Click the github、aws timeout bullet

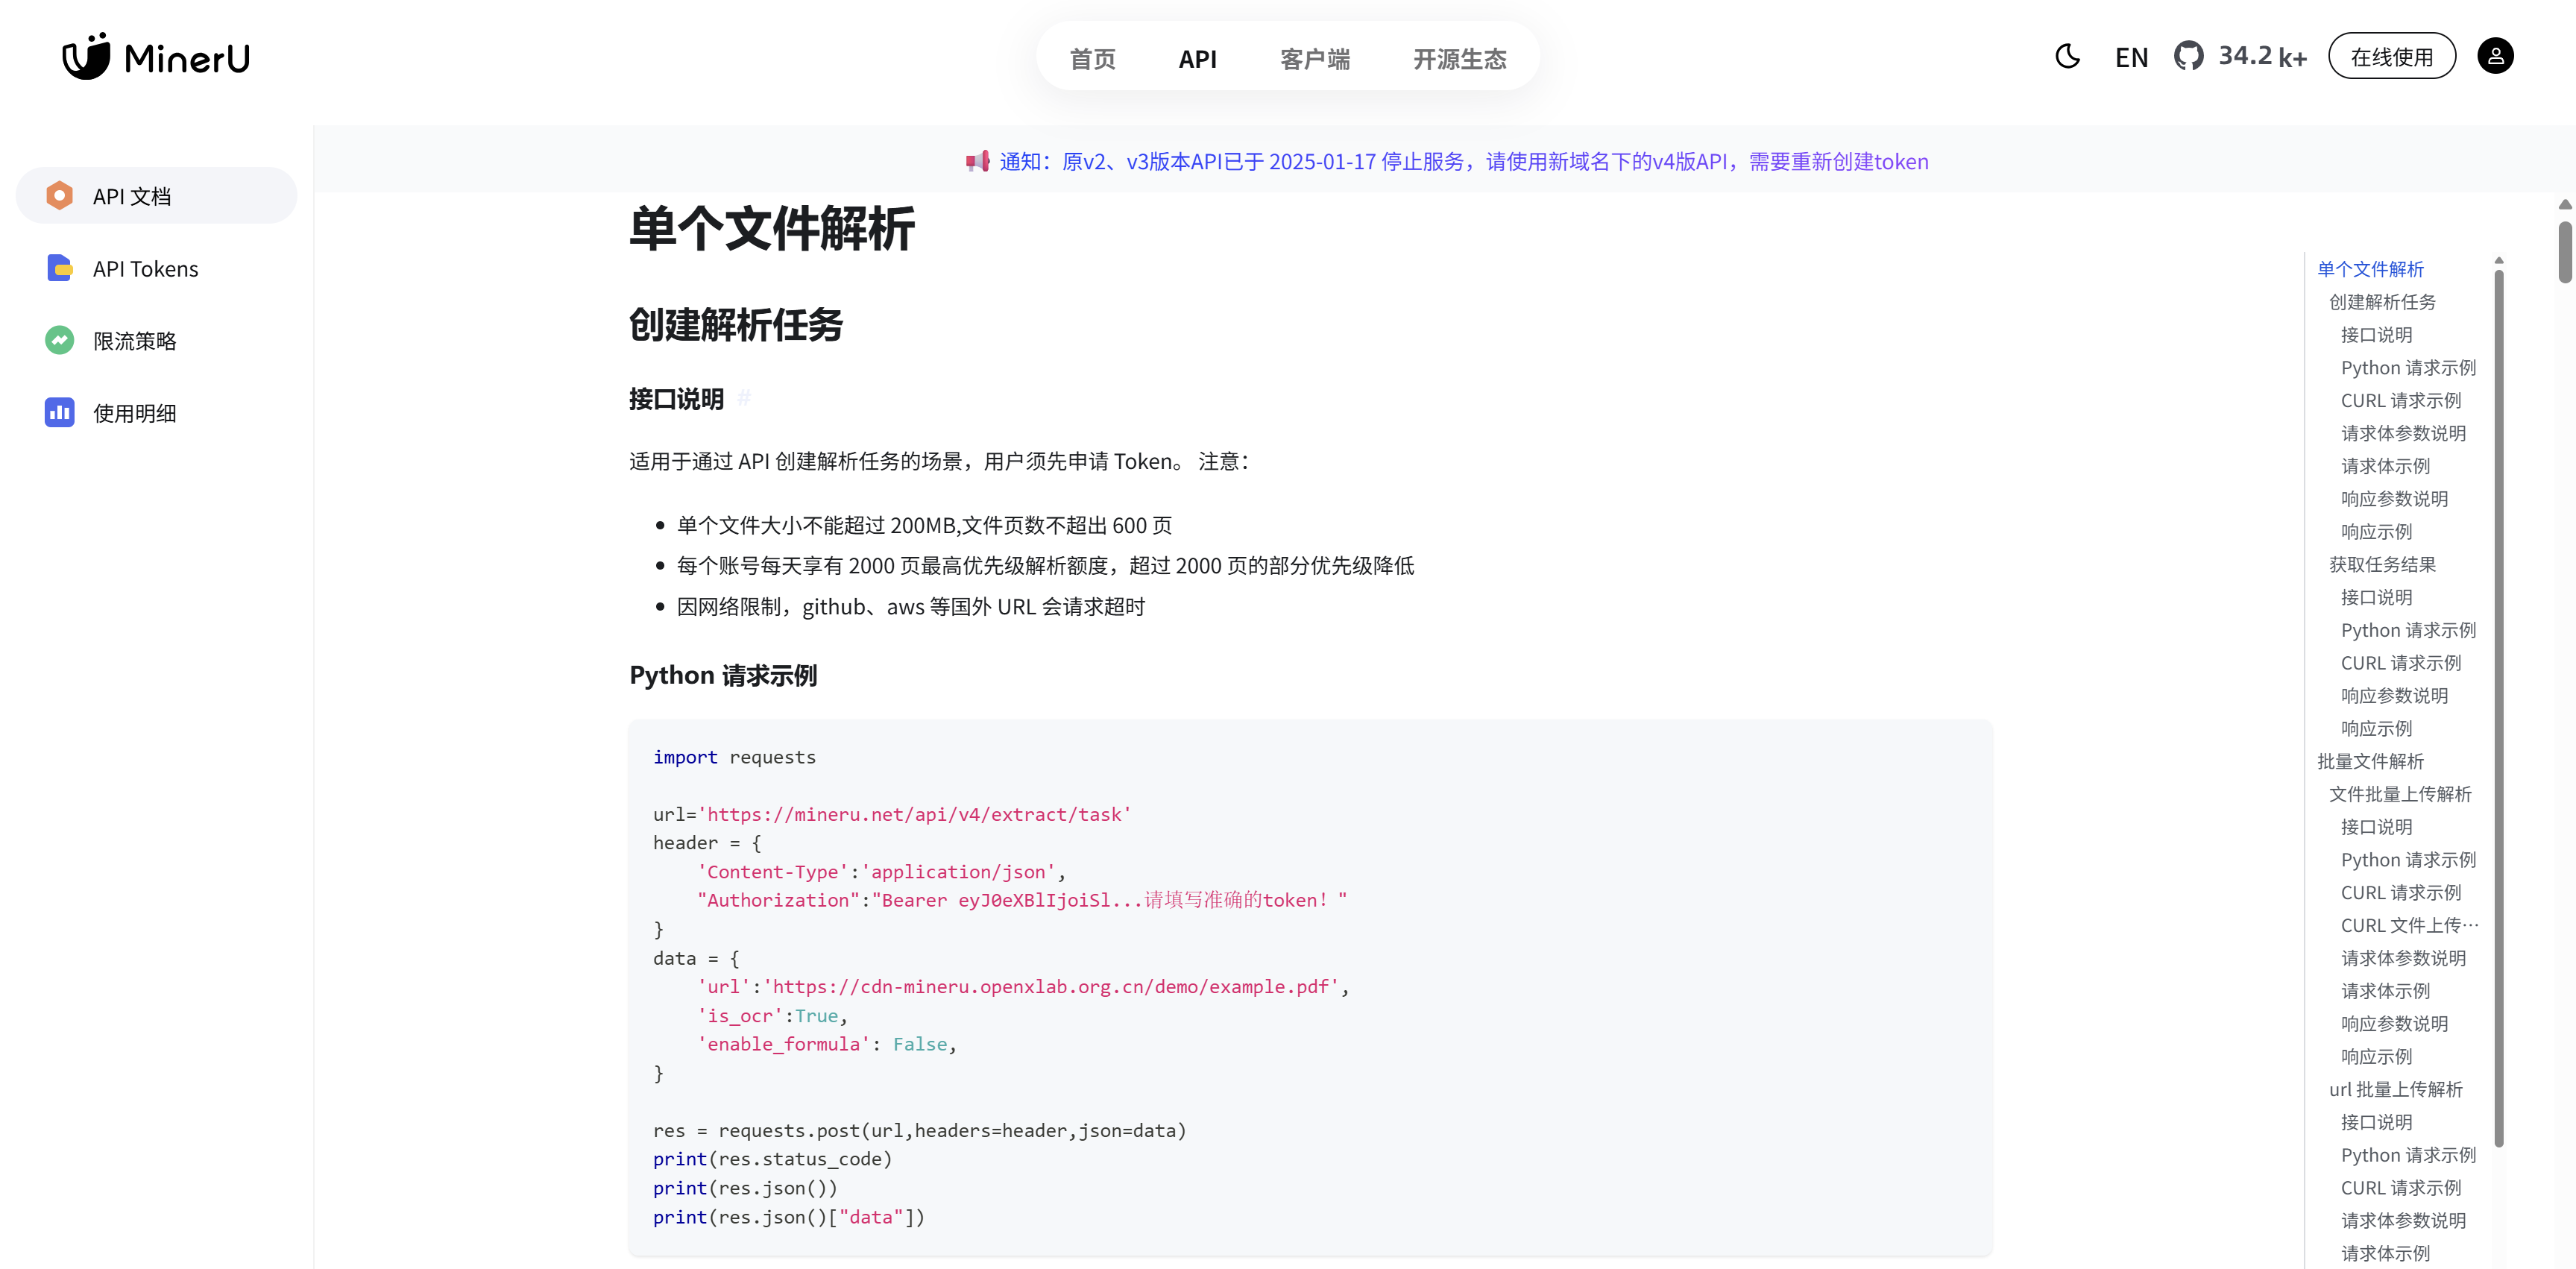[910, 607]
